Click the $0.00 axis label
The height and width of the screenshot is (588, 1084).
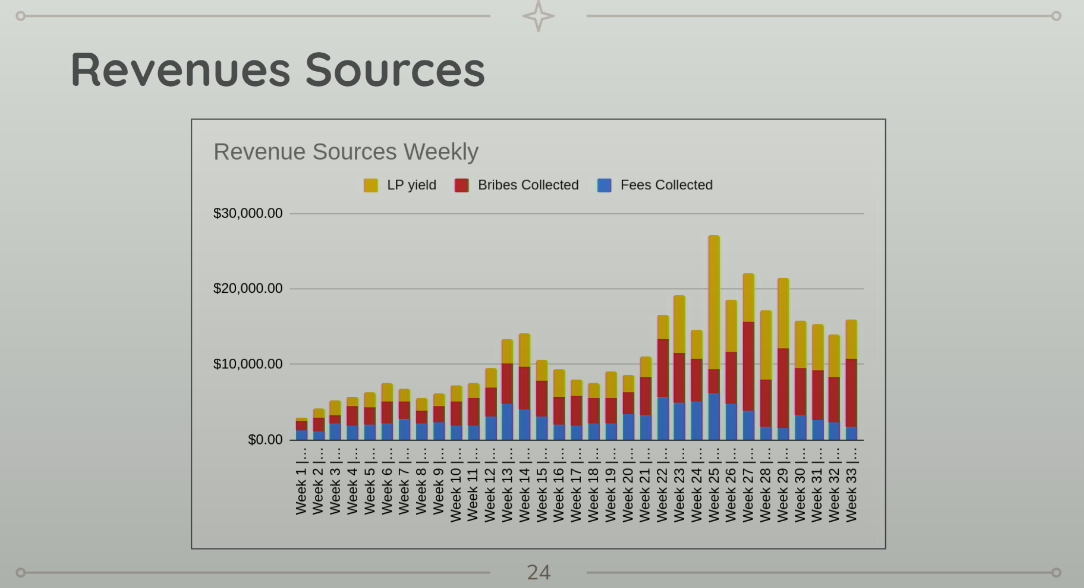[x=265, y=440]
